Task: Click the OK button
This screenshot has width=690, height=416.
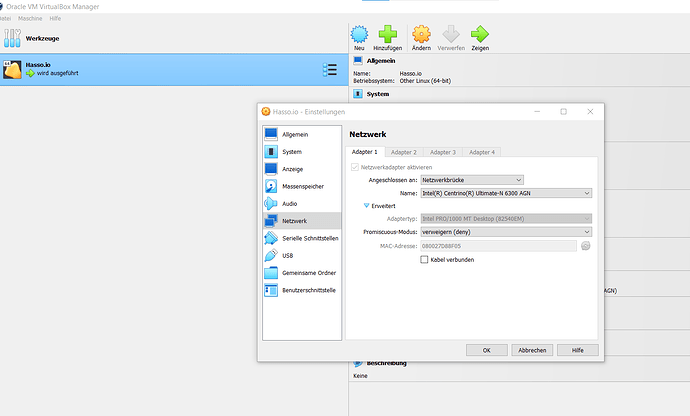Action: [487, 350]
